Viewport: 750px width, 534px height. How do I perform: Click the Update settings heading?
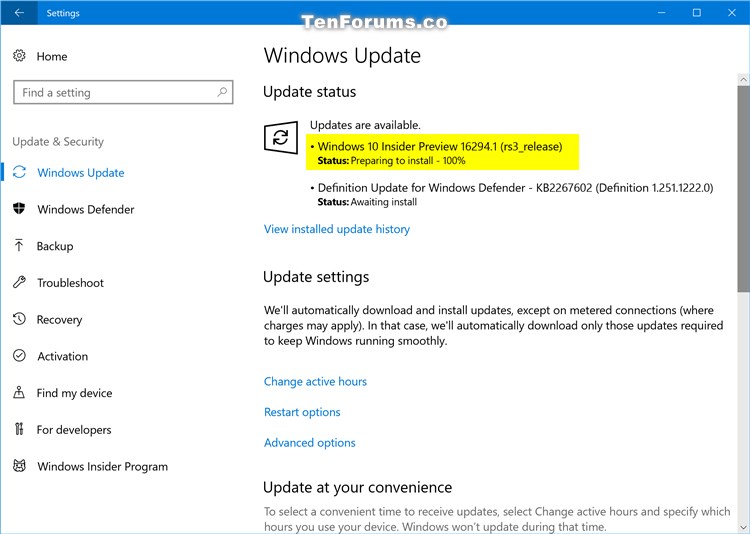click(316, 277)
